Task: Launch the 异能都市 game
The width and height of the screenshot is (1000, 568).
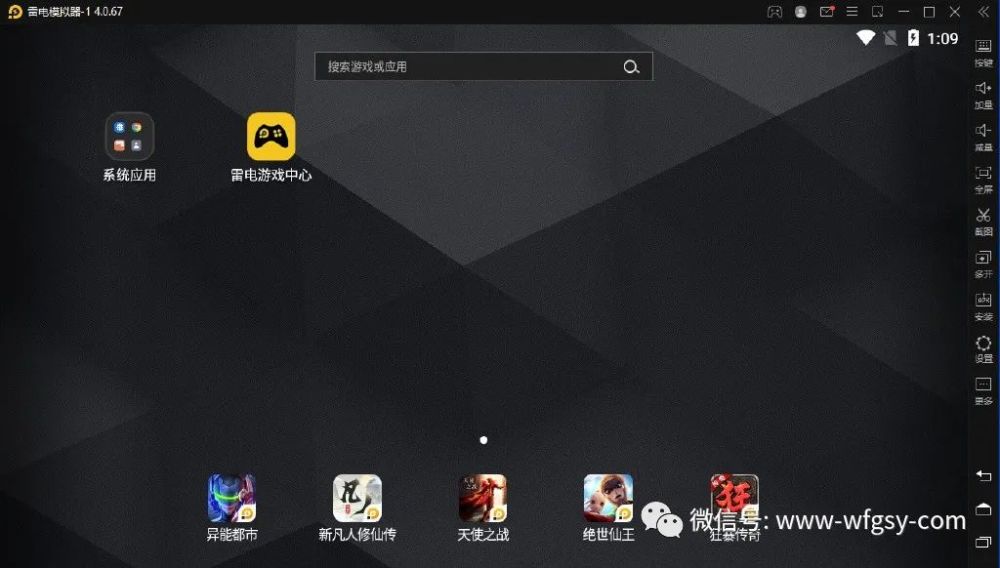Action: click(232, 507)
